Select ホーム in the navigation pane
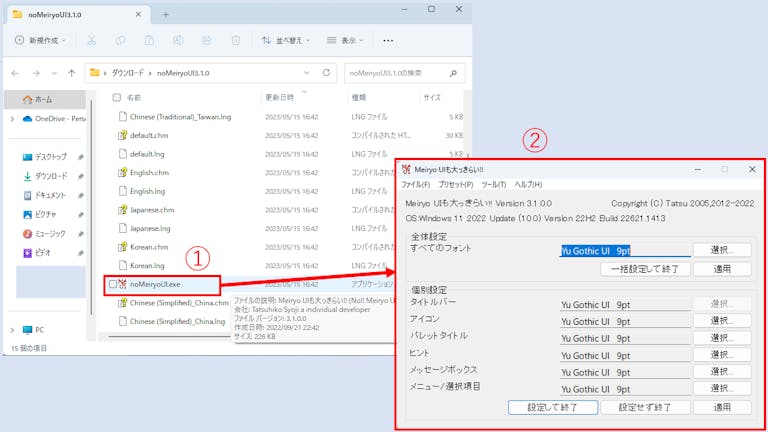The height and width of the screenshot is (432, 768). (x=45, y=99)
